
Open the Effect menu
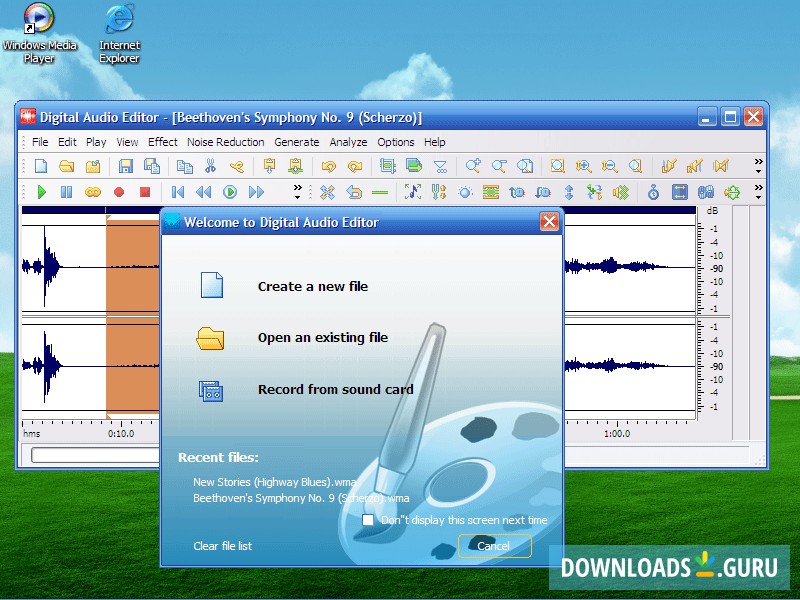[x=163, y=142]
